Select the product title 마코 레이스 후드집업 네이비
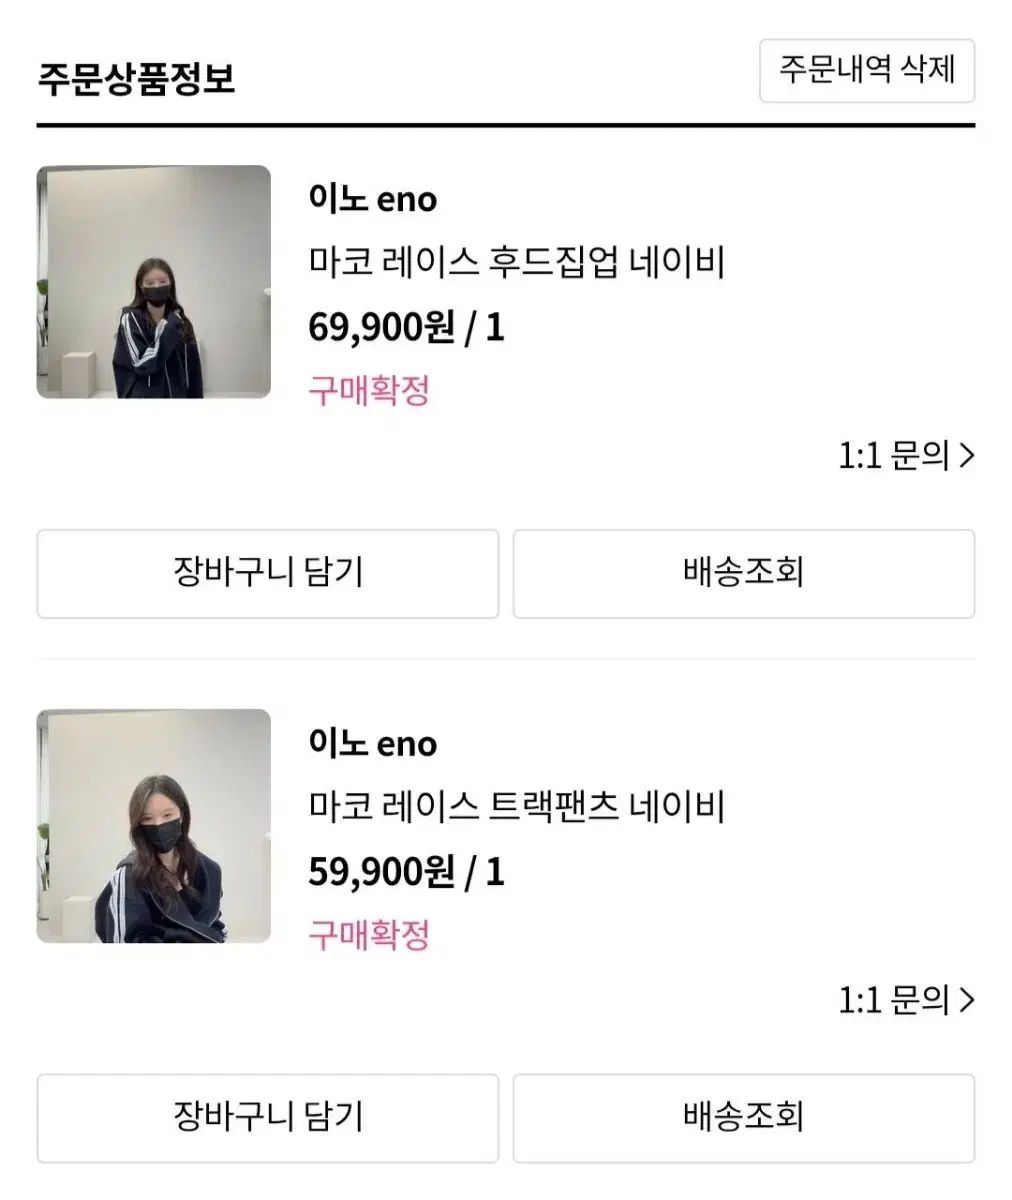The width and height of the screenshot is (1012, 1200). click(516, 262)
